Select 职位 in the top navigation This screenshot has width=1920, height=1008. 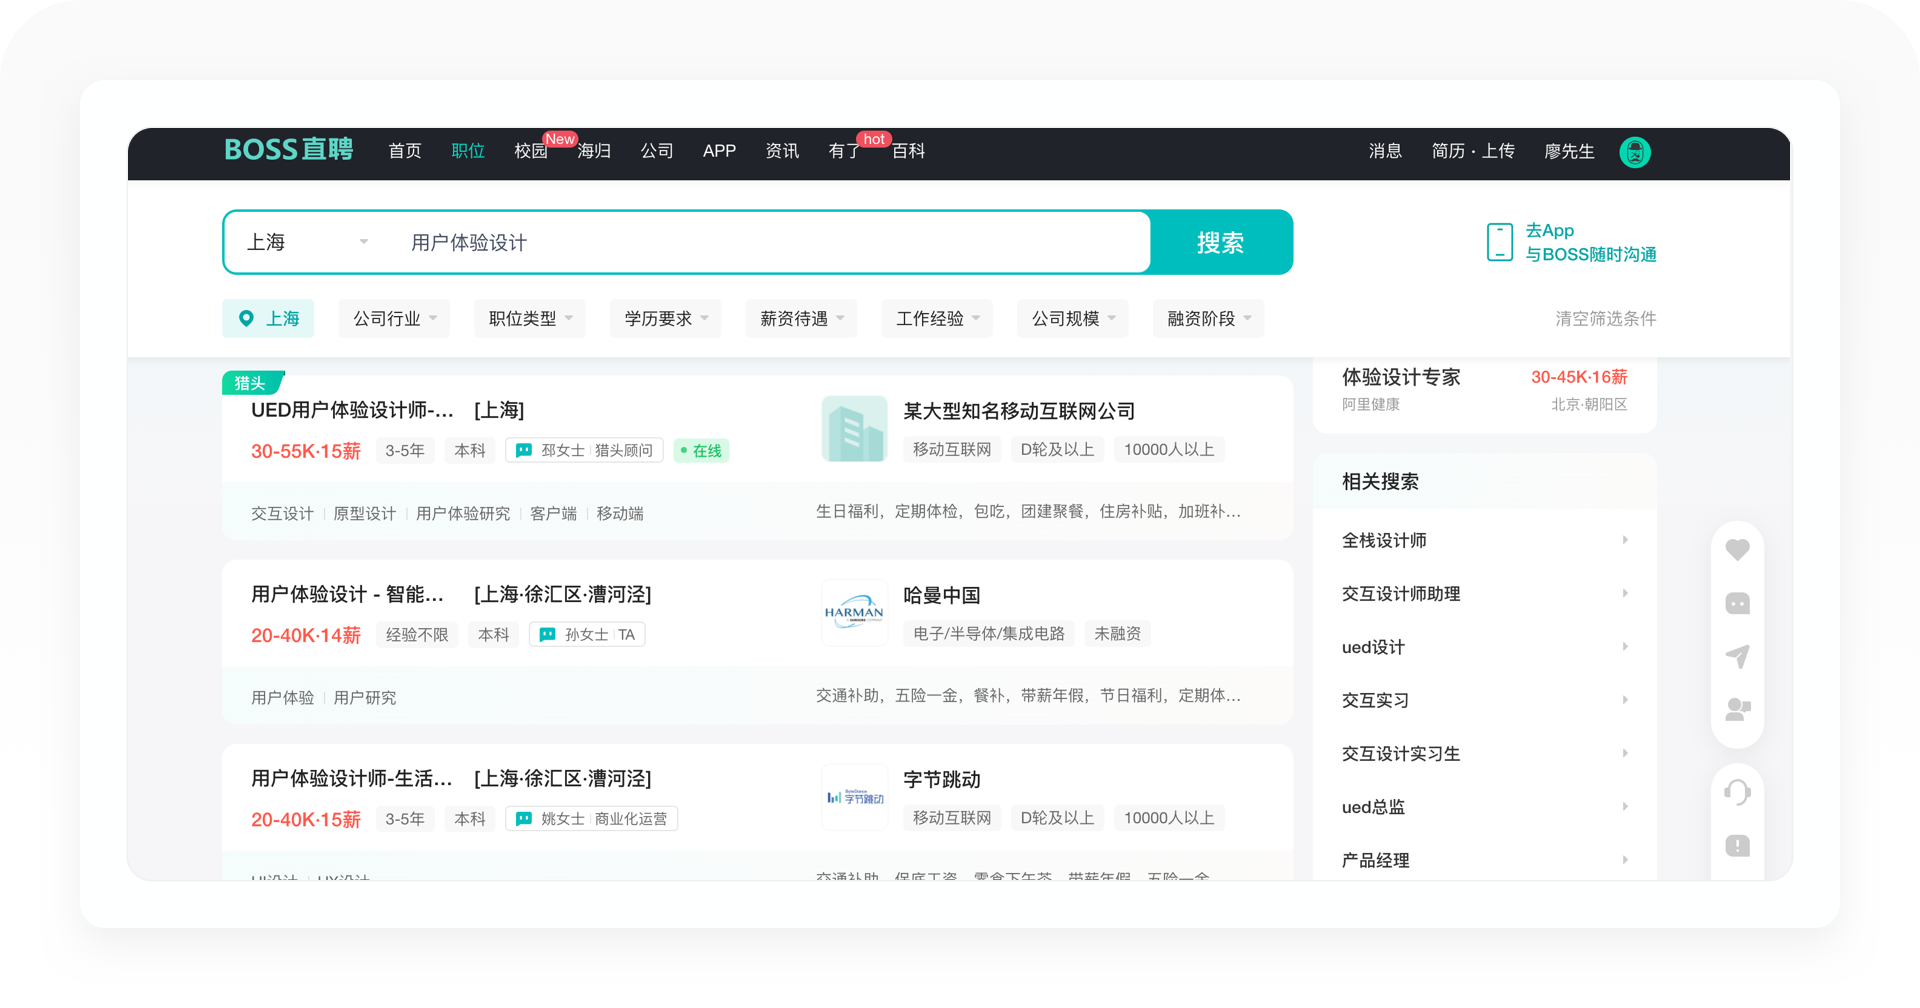click(468, 151)
